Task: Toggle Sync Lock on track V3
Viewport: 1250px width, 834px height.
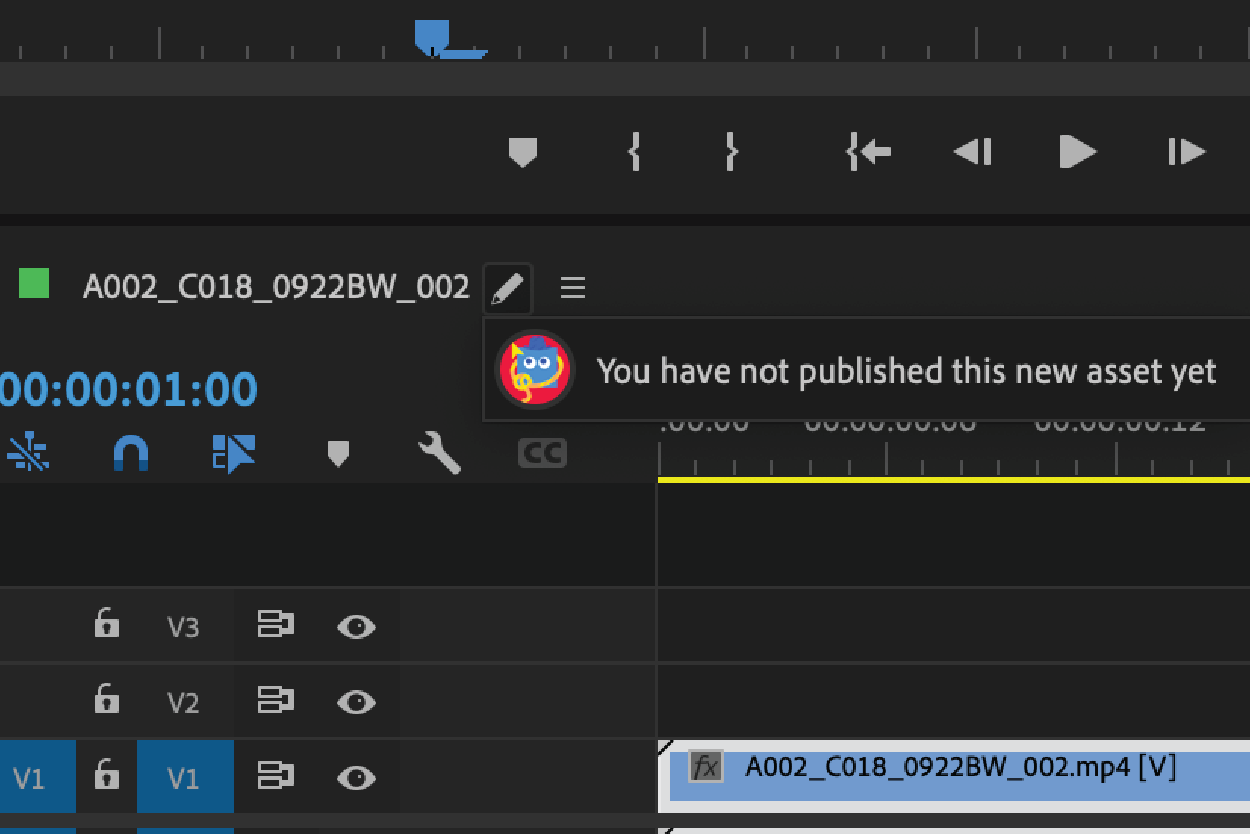Action: [x=275, y=626]
